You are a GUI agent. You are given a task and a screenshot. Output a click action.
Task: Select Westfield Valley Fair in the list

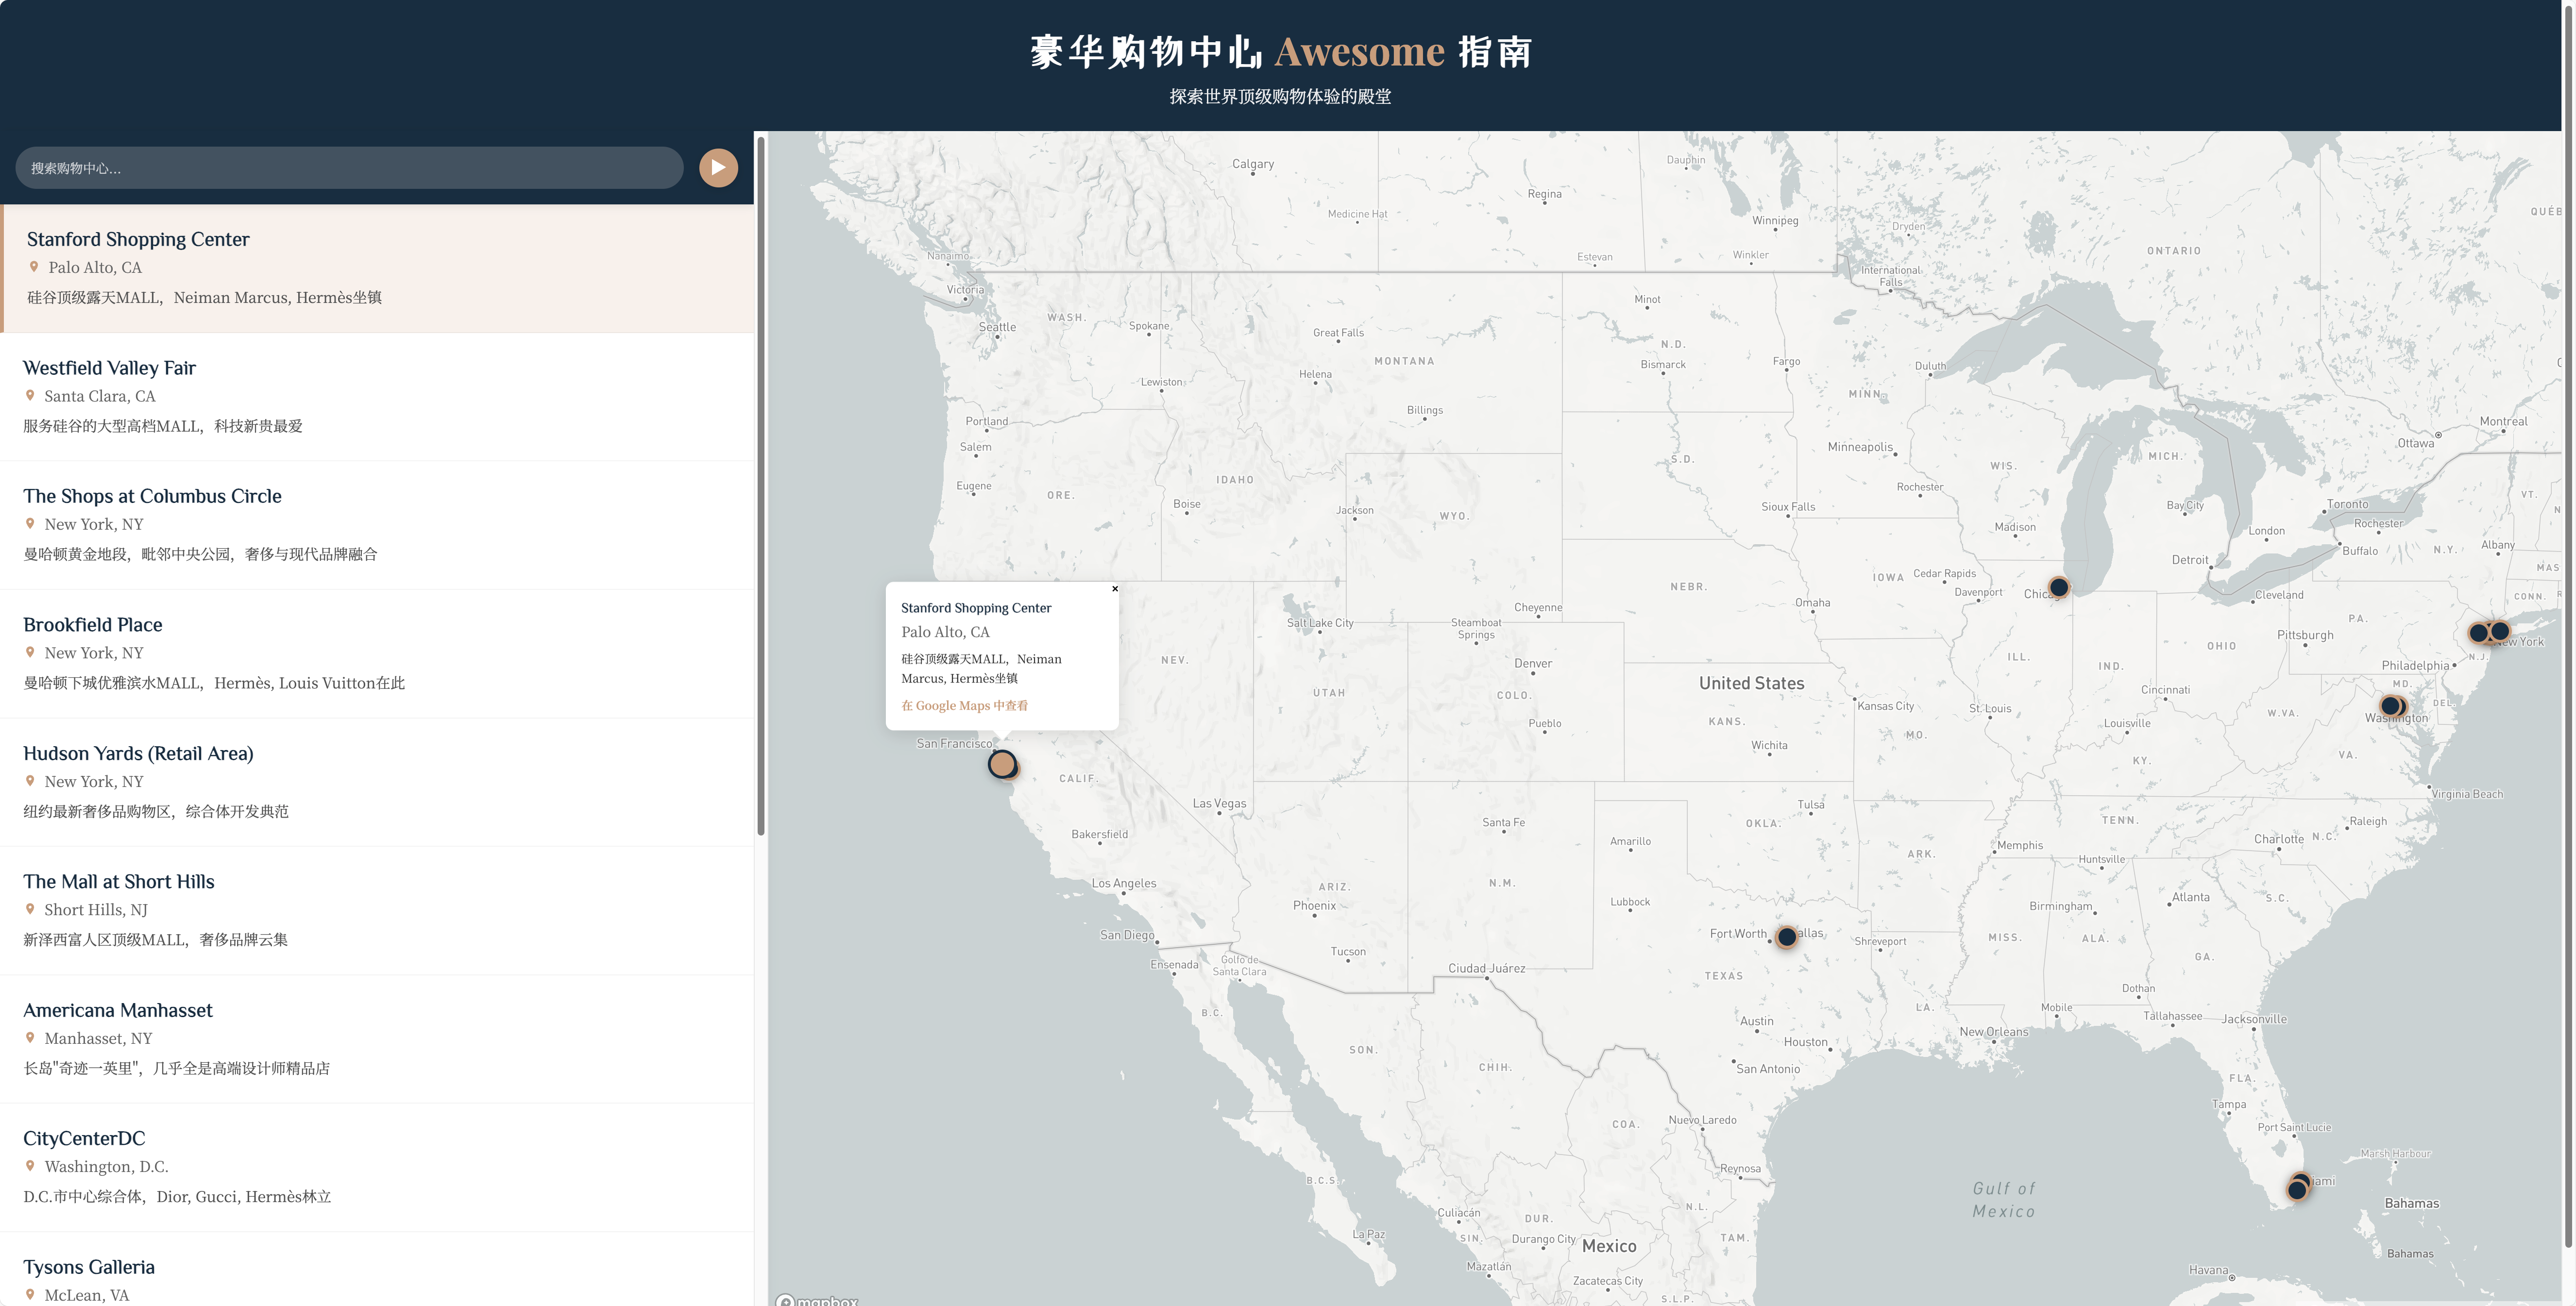click(377, 397)
